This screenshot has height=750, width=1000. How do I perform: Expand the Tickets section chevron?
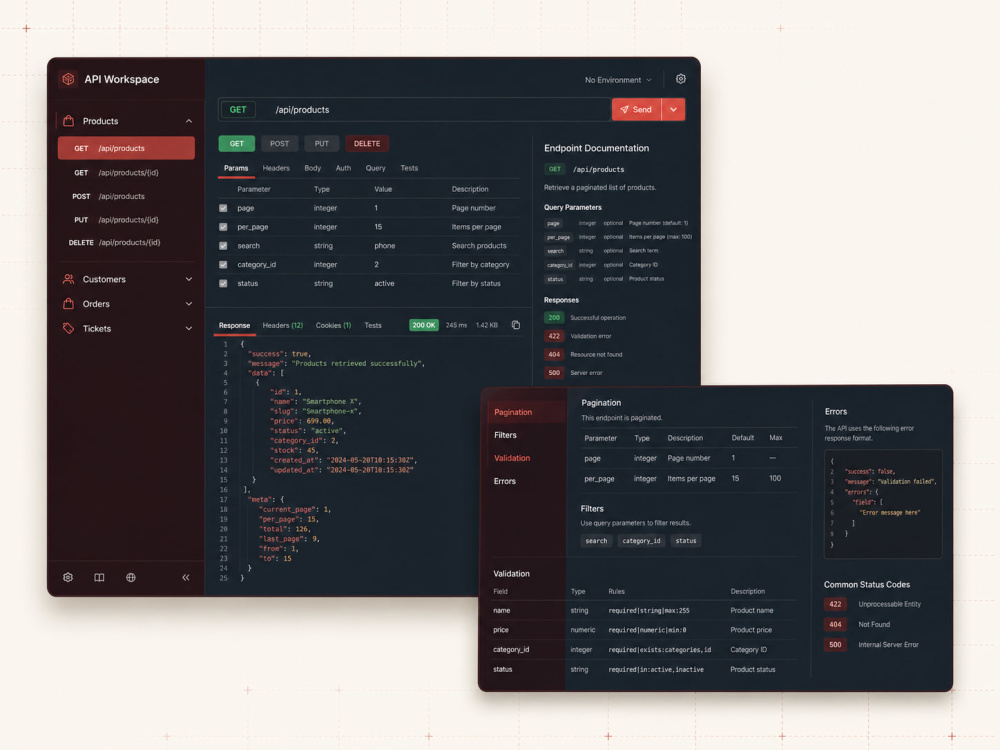click(x=189, y=328)
